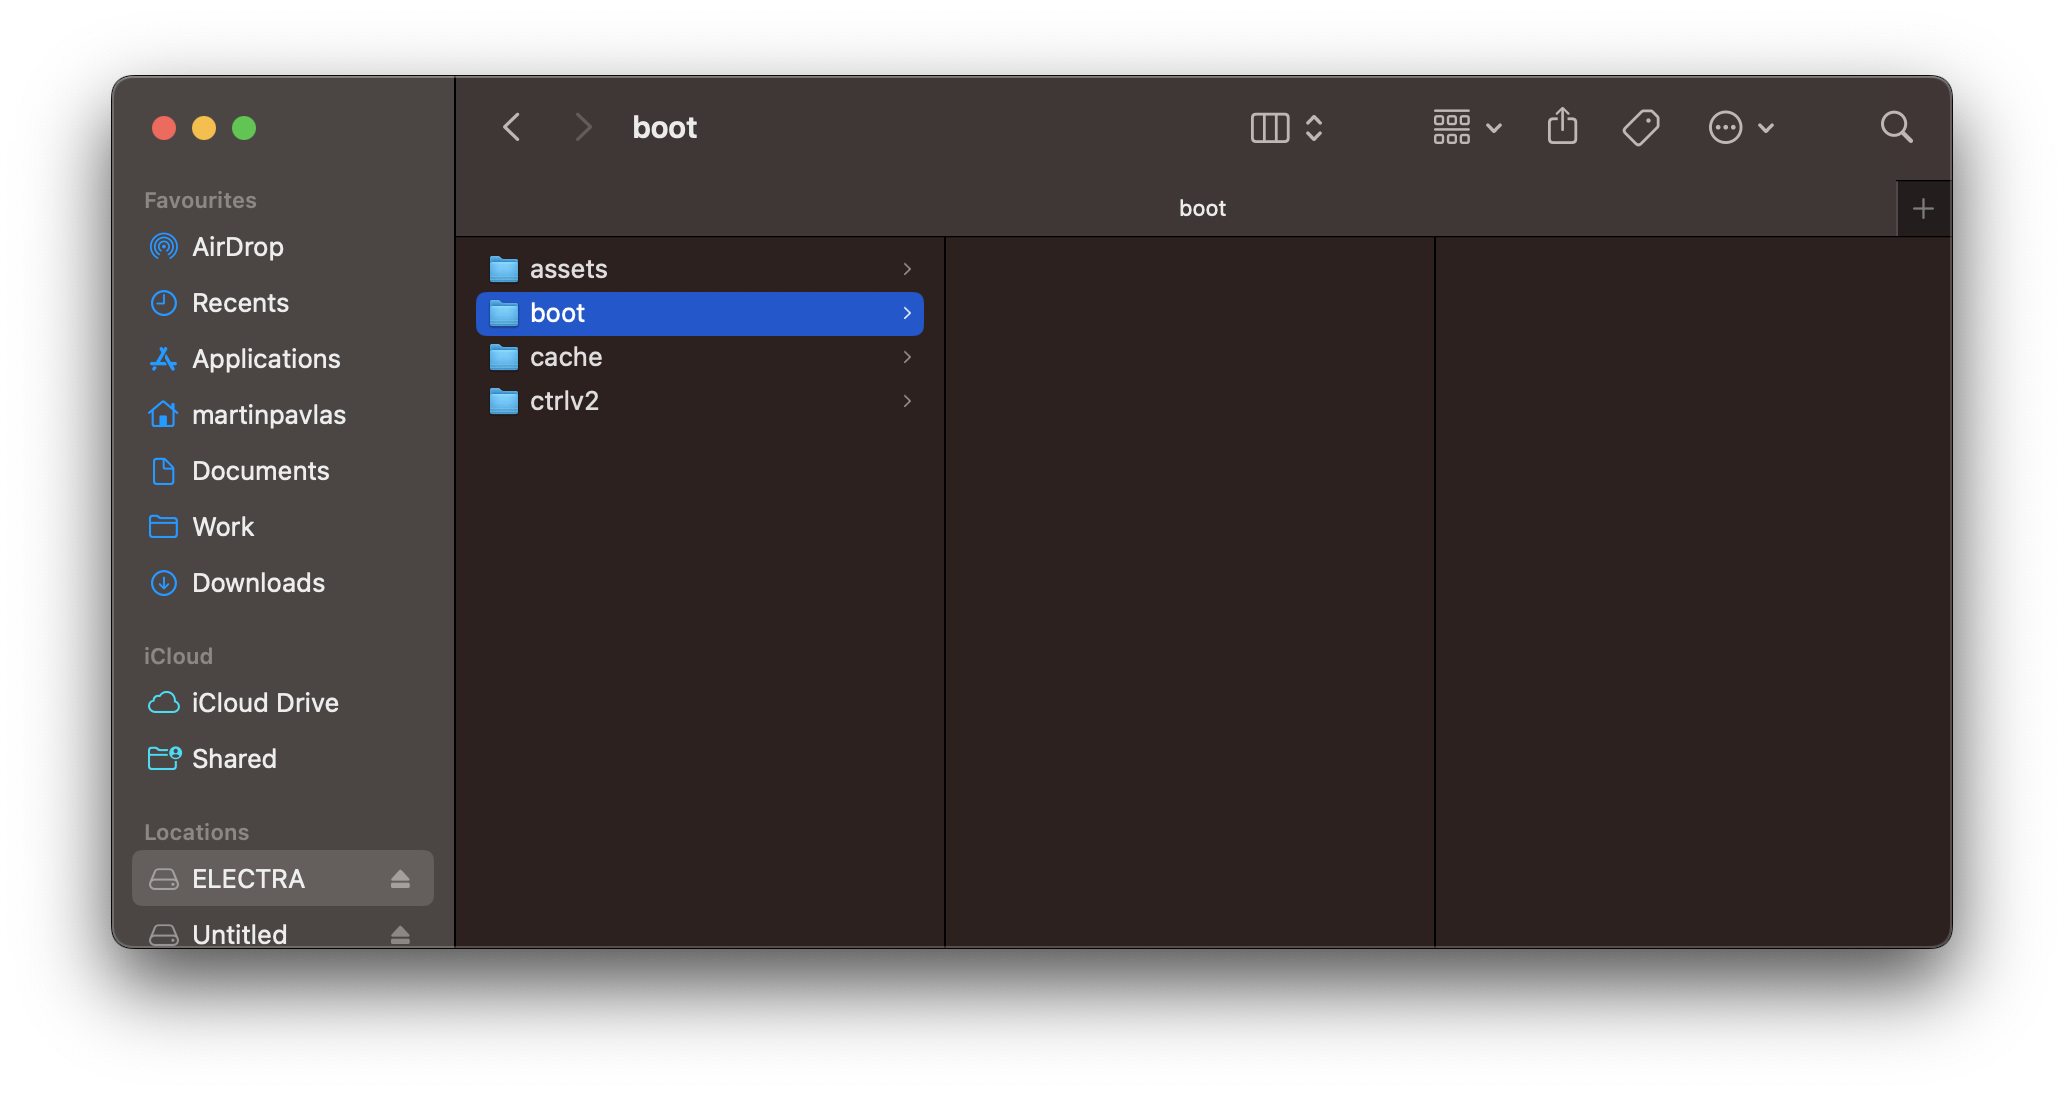Open iCloud Drive in the sidebar
Viewport: 2064px width, 1096px height.
(x=265, y=703)
